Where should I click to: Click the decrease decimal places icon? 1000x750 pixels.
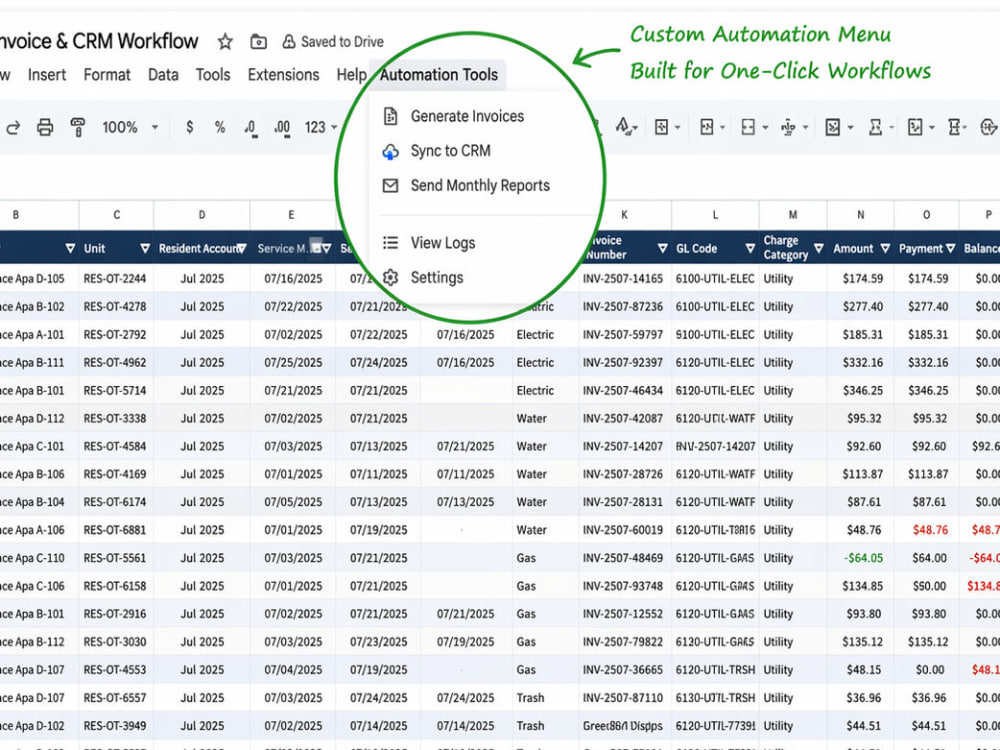251,128
